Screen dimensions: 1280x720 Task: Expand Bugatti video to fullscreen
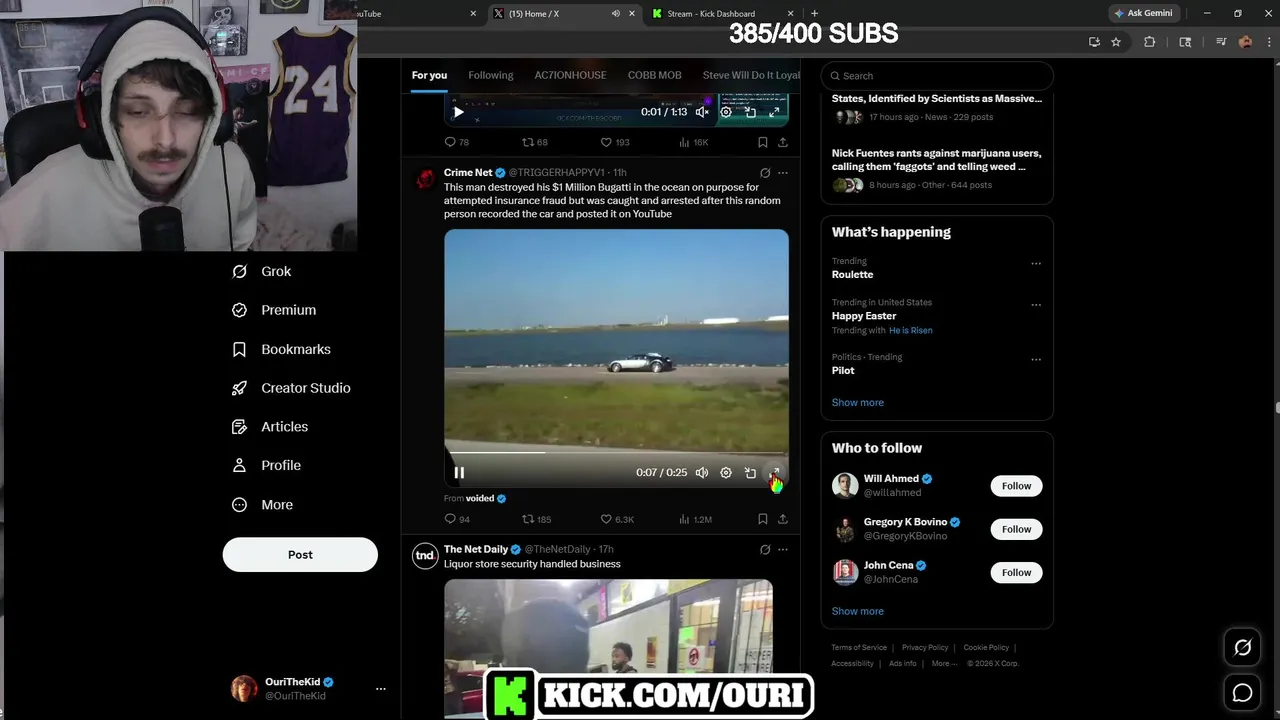tap(774, 473)
